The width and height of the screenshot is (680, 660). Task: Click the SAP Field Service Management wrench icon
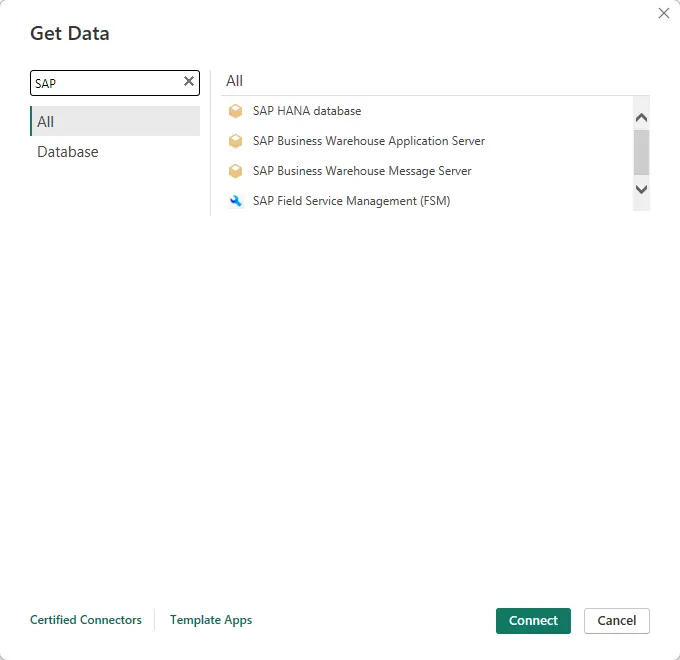pos(235,201)
